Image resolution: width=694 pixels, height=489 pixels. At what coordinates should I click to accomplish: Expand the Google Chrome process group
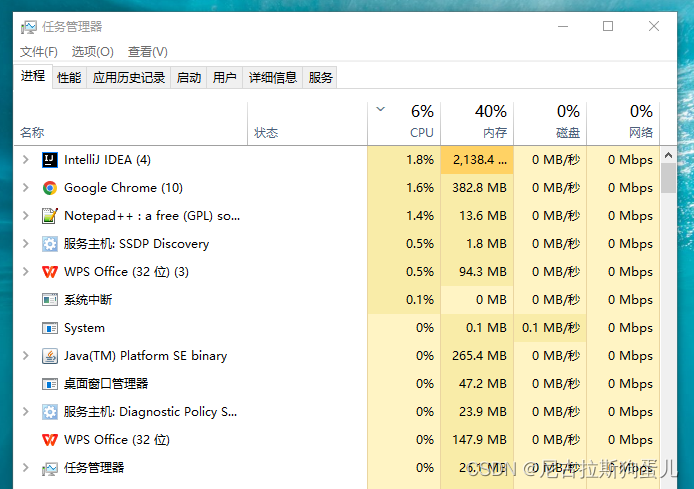[25, 188]
